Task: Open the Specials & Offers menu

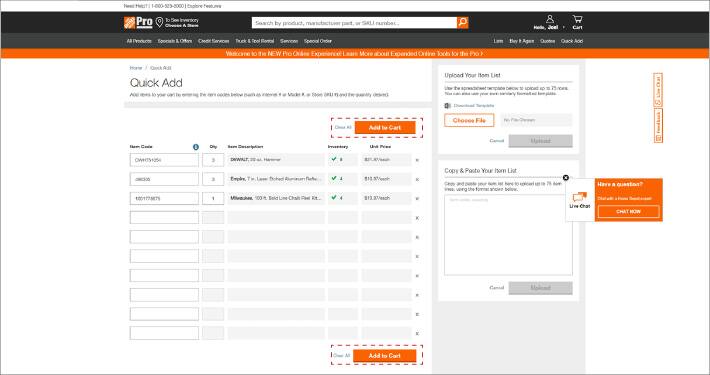Action: click(175, 41)
